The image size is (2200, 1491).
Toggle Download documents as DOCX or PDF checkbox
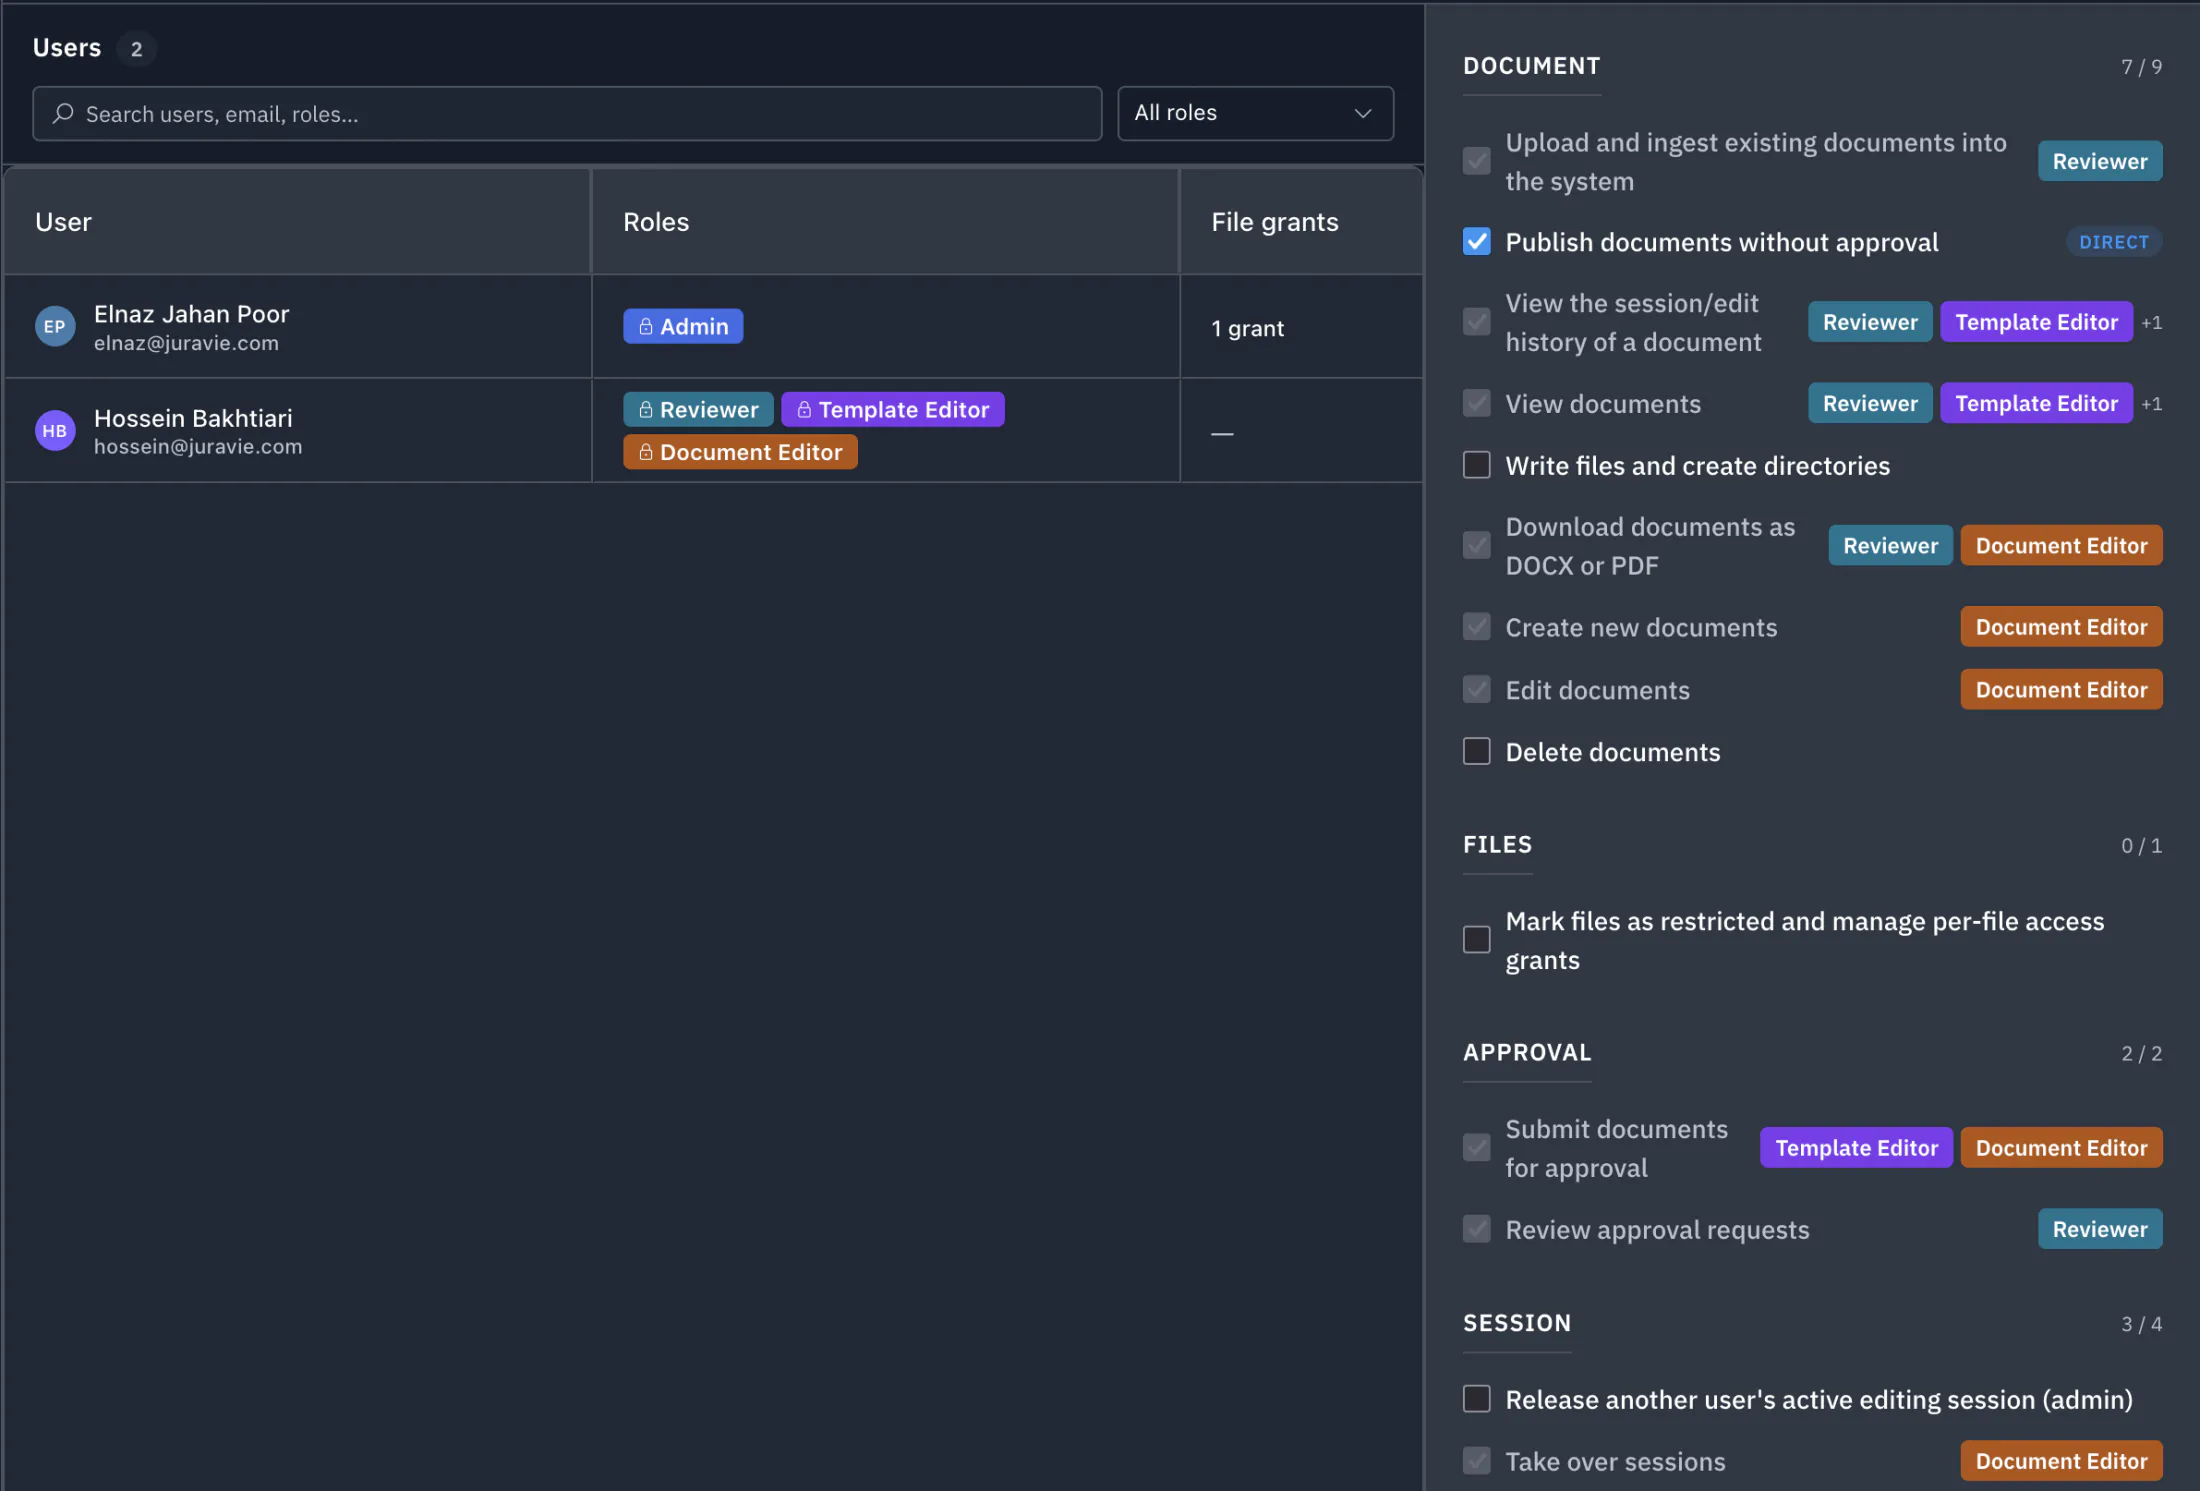click(1477, 545)
